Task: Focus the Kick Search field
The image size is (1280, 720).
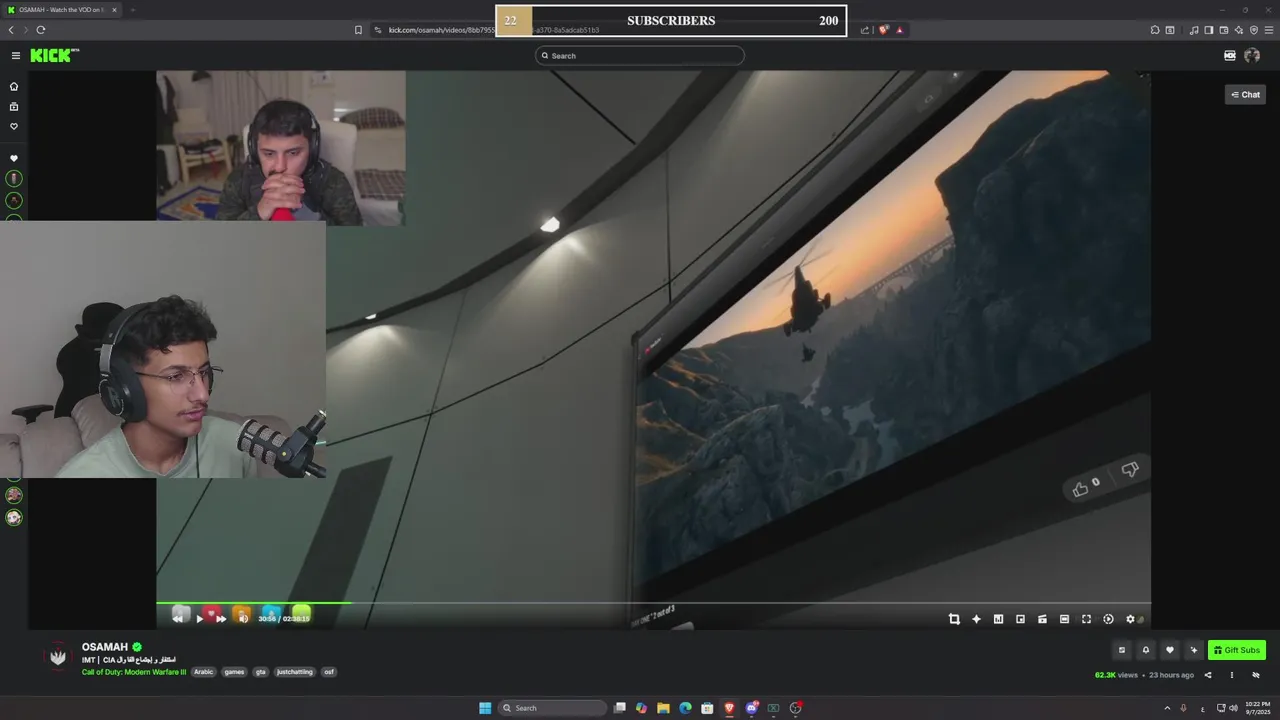Action: pos(640,56)
